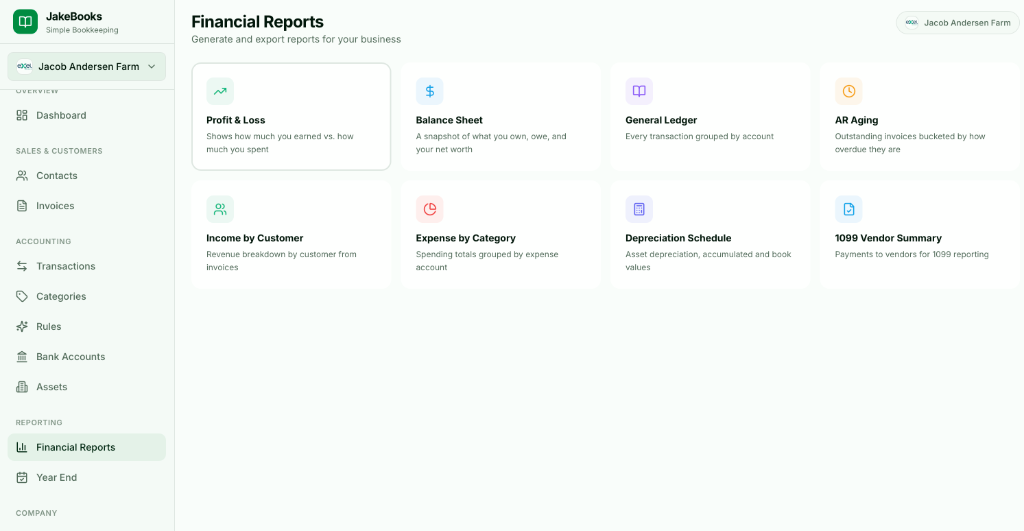
Task: Open the Invoices section
Action: point(87,206)
